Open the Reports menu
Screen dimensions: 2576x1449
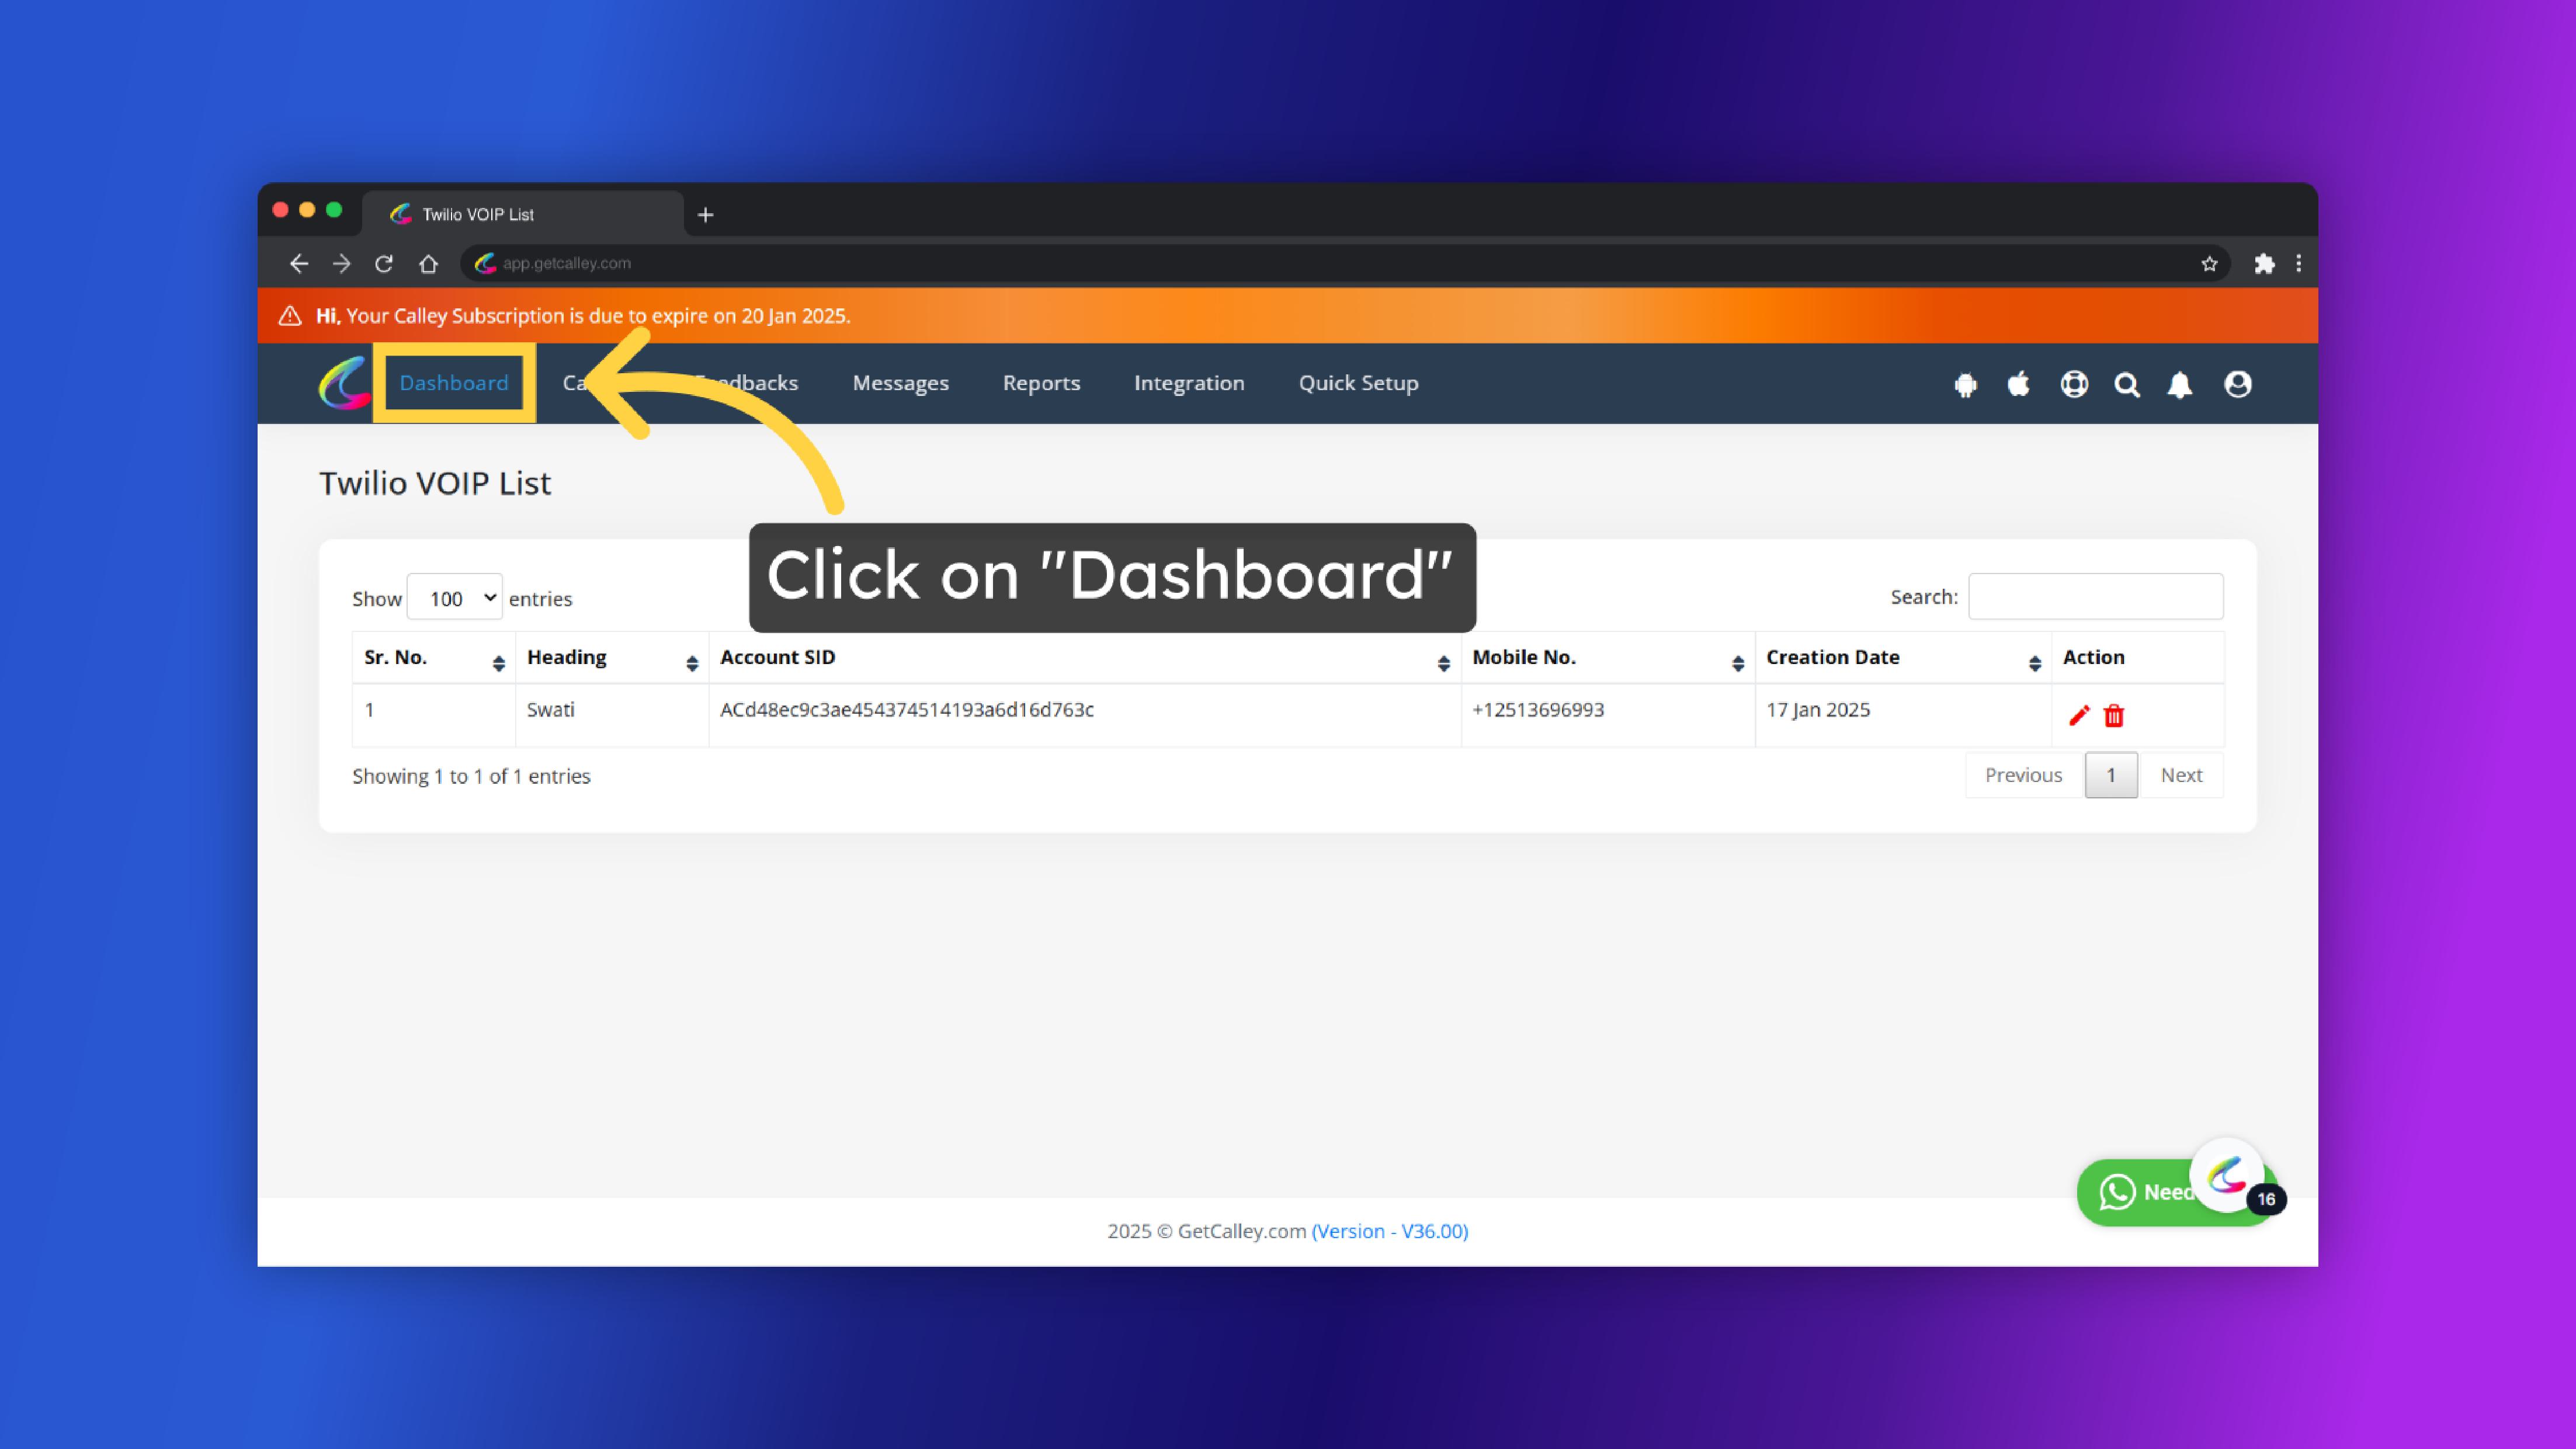1041,383
